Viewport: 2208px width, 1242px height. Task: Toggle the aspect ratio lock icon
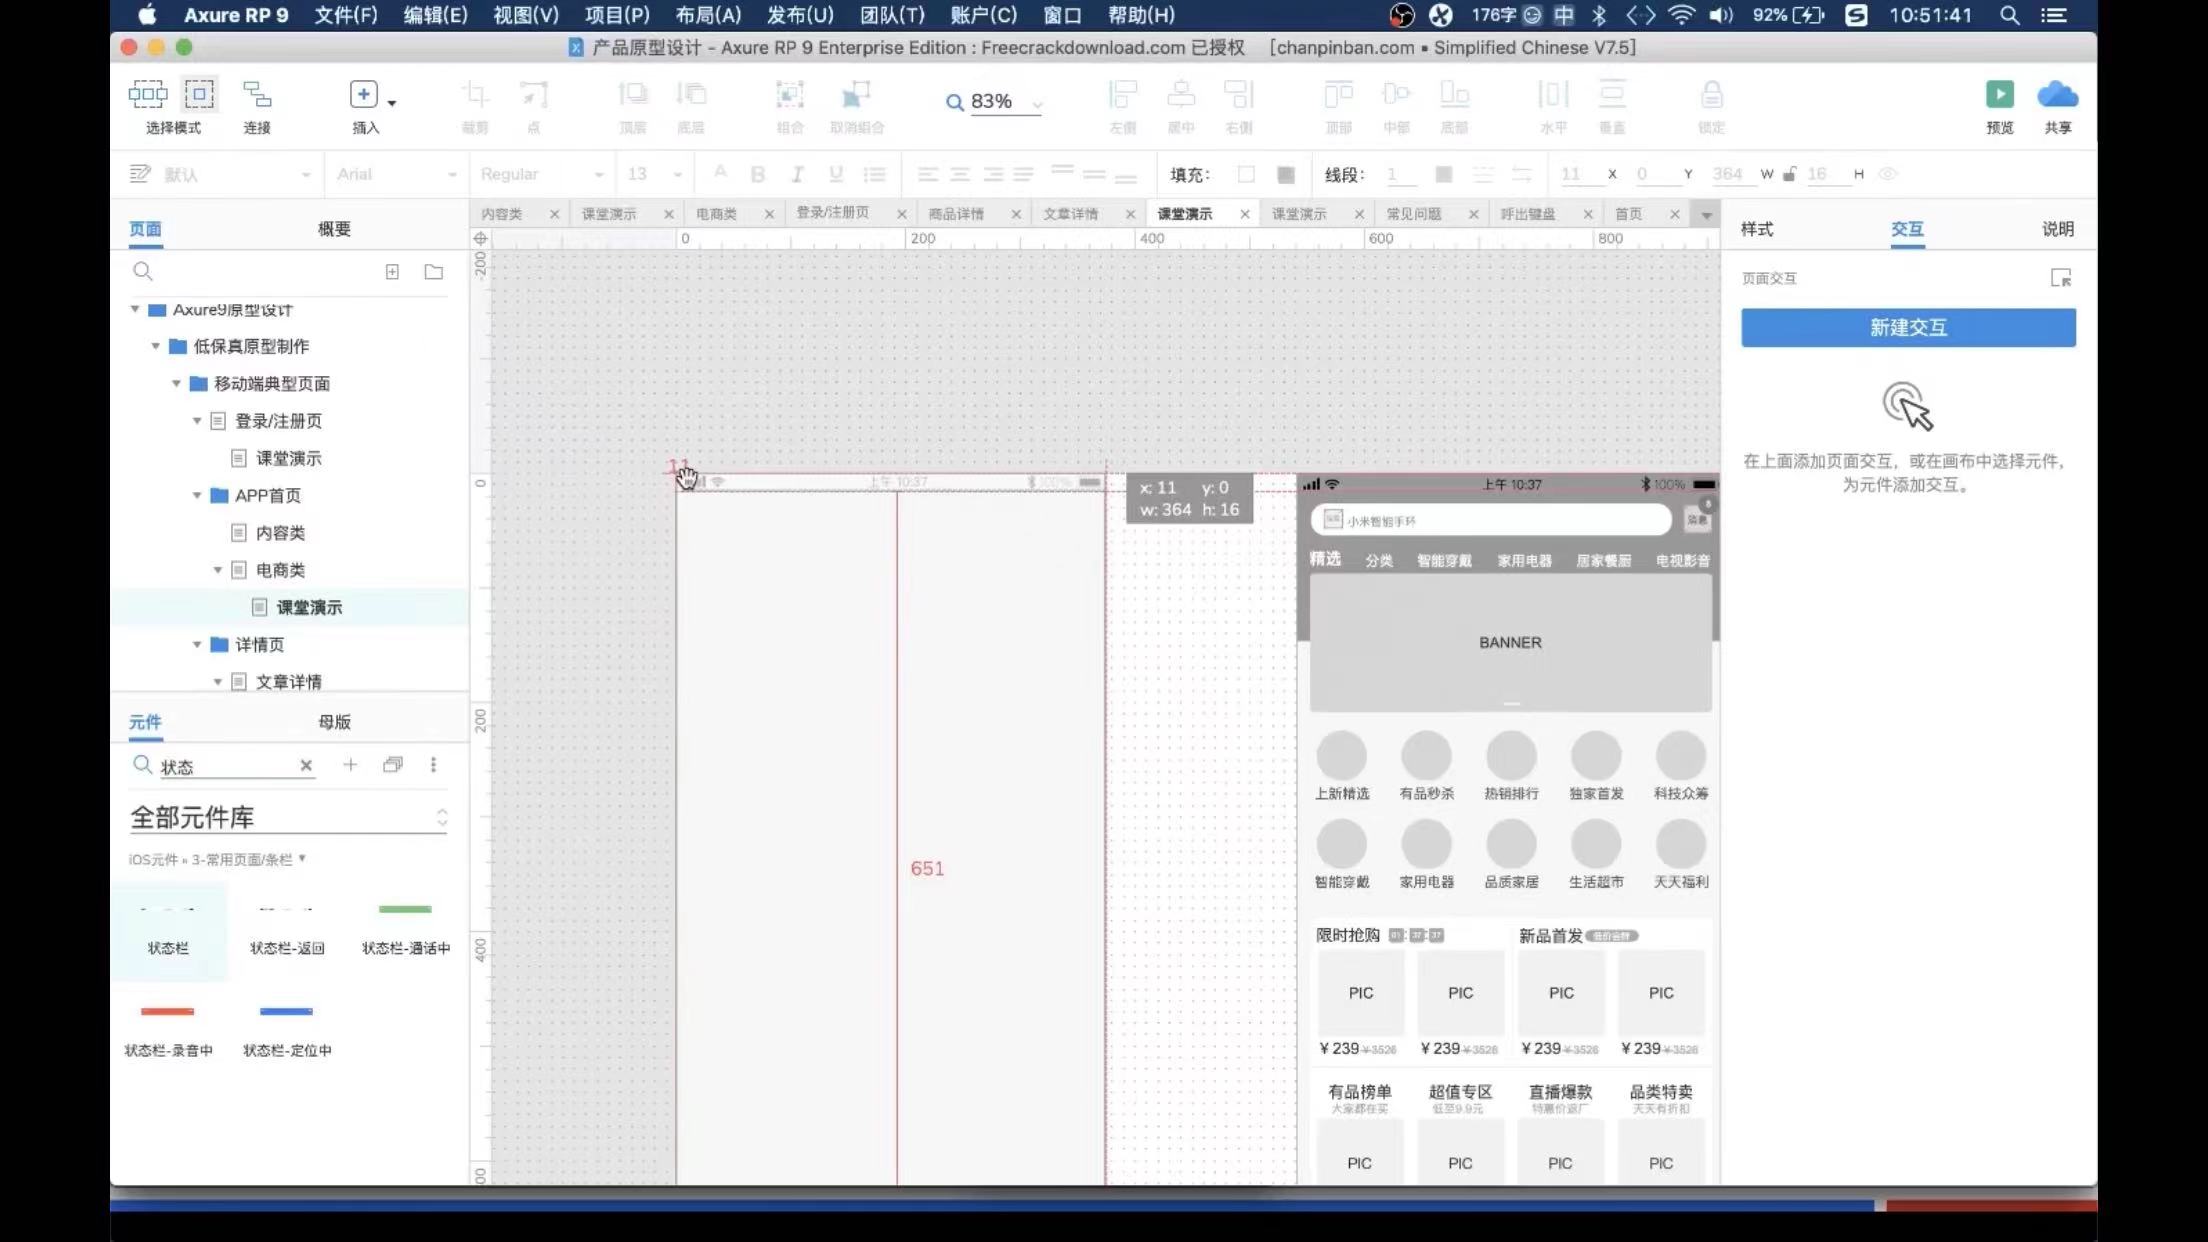pos(1789,174)
